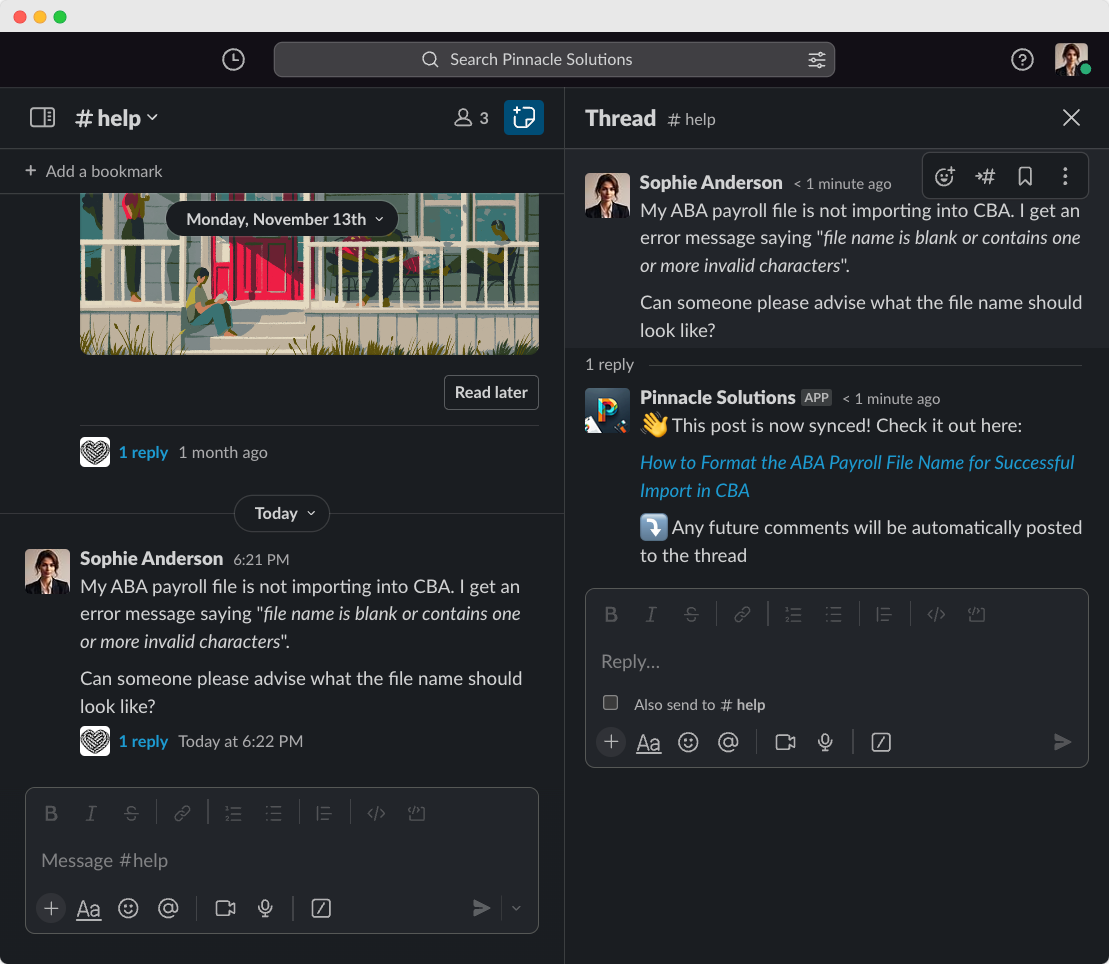Focus the Search Pinnacle Solutions field
1109x964 pixels.
coord(554,59)
